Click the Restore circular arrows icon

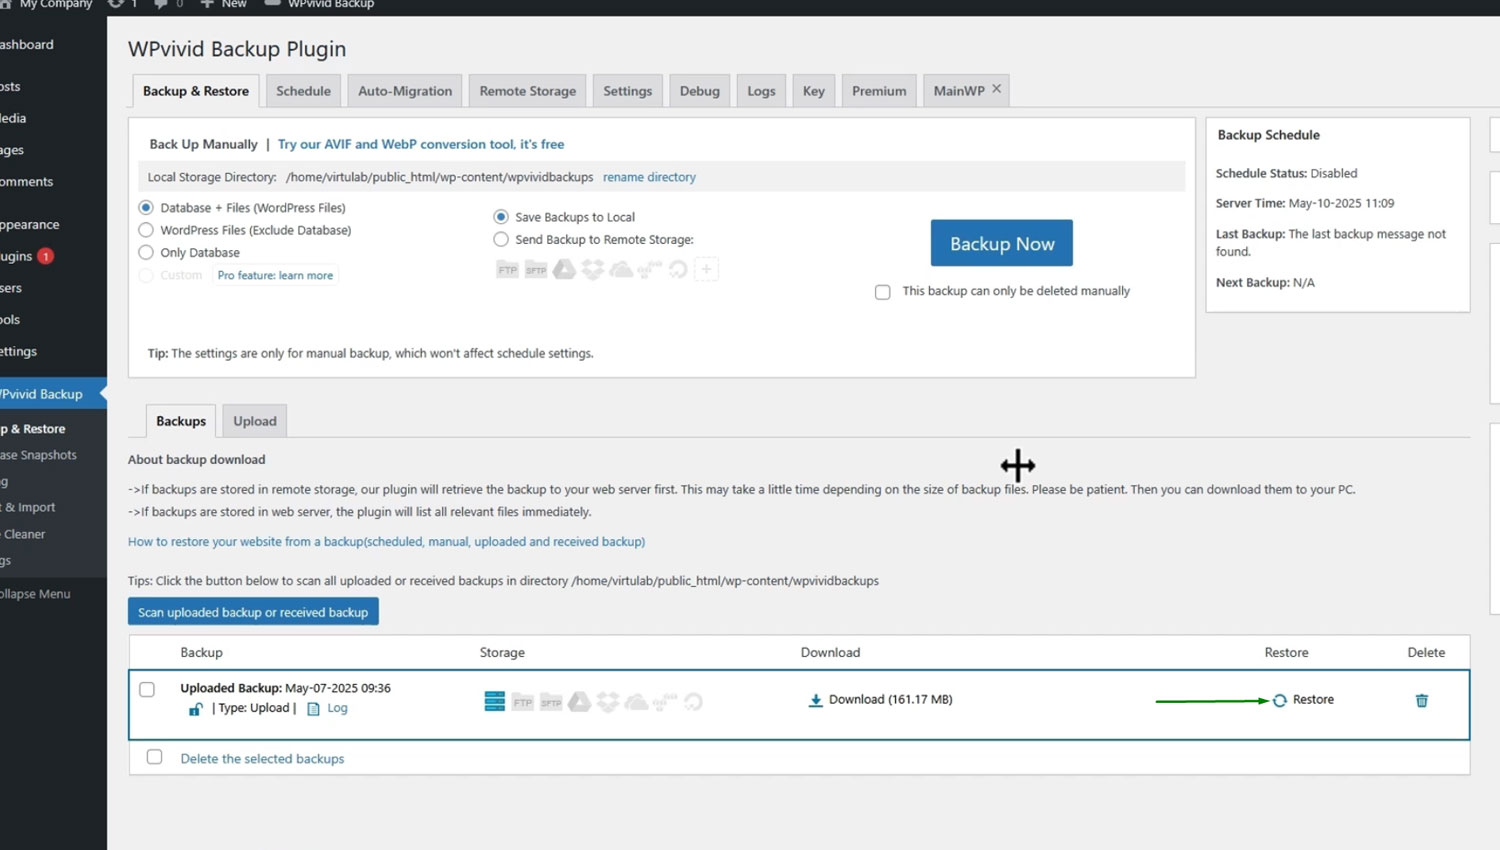coord(1280,701)
